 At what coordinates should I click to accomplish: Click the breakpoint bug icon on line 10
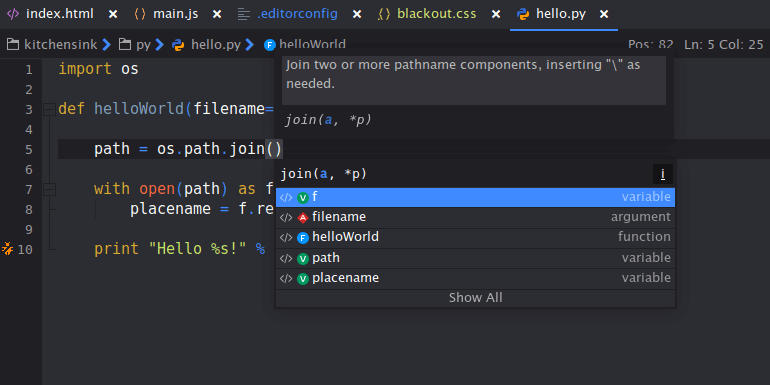pyautogui.click(x=8, y=248)
